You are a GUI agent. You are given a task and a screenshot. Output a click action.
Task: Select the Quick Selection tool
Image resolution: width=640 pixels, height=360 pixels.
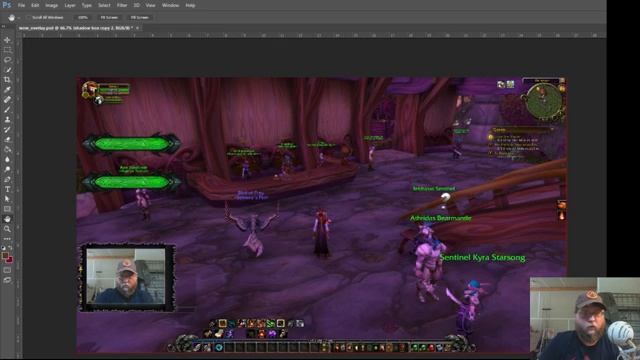click(7, 70)
